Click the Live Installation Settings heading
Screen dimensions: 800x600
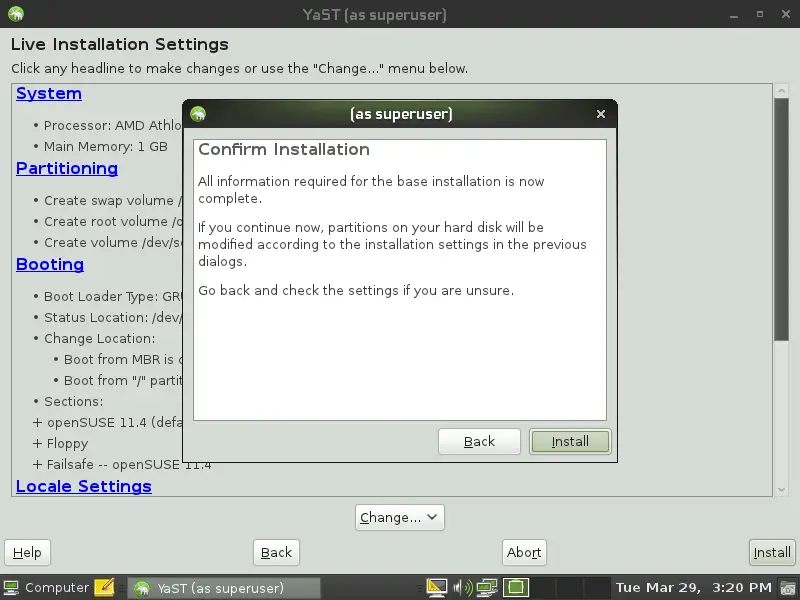(x=119, y=44)
